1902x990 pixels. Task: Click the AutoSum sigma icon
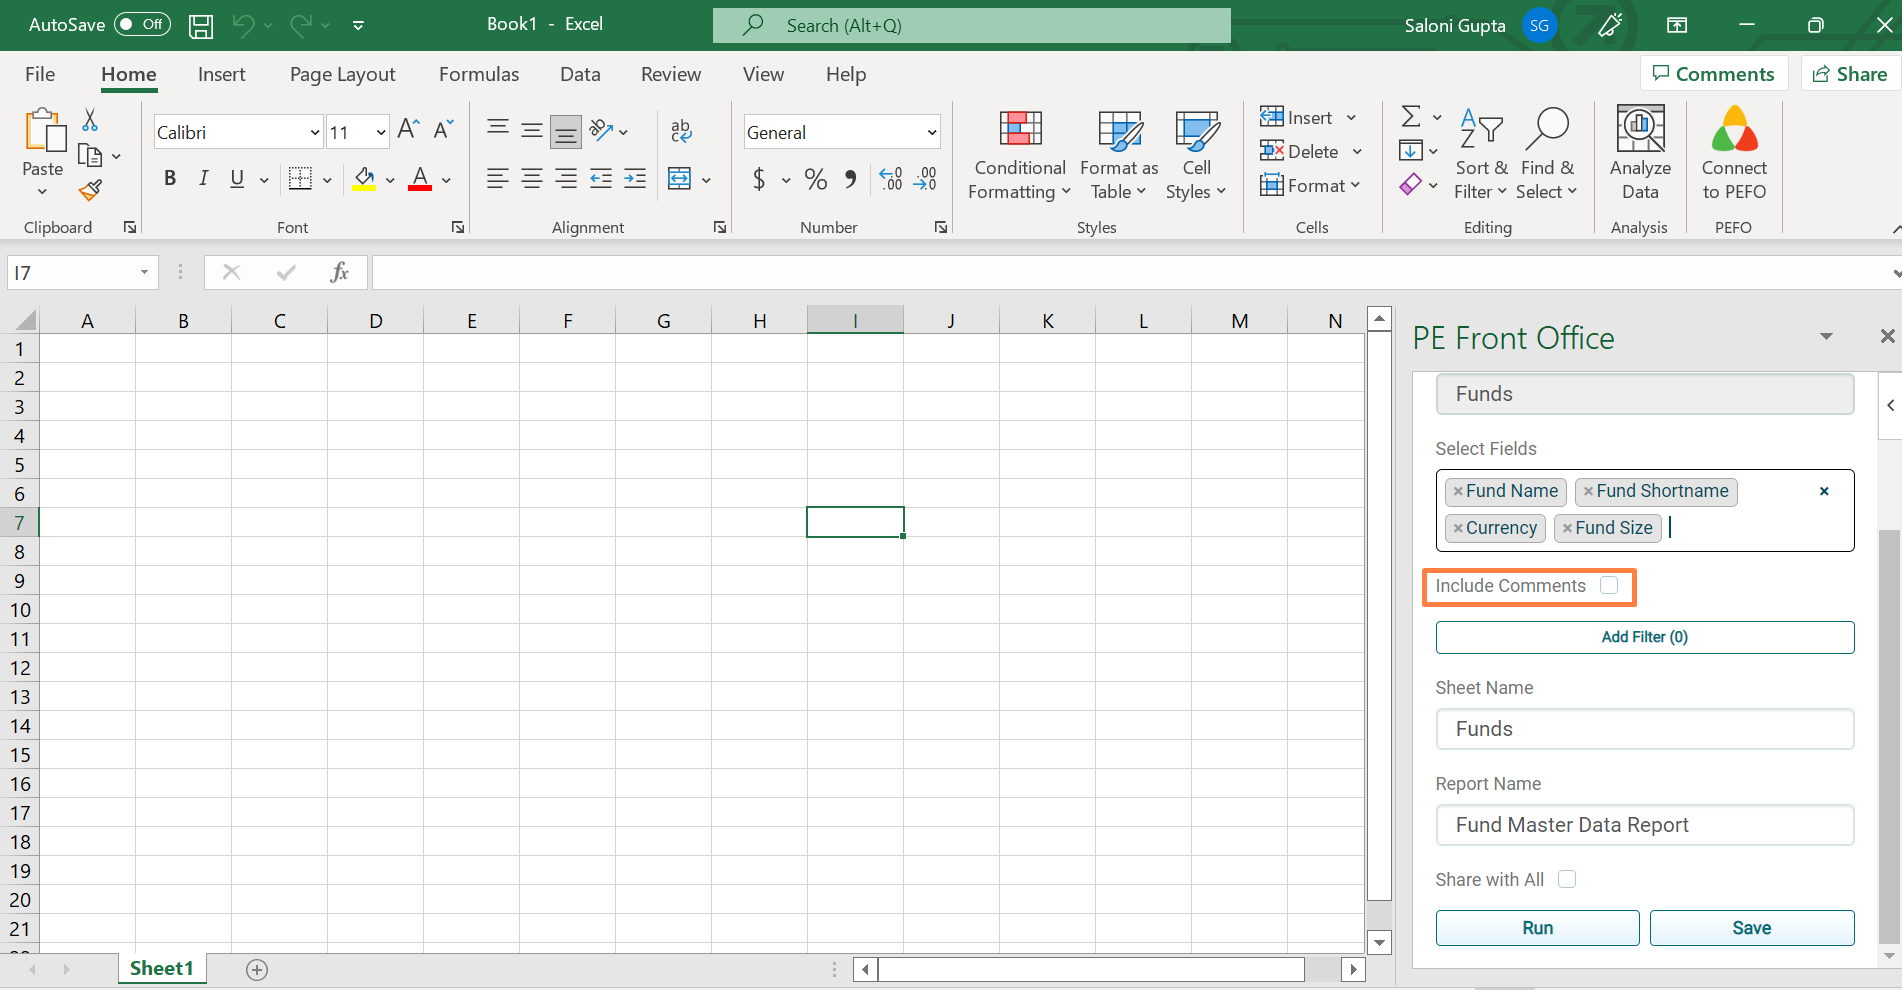[1410, 117]
